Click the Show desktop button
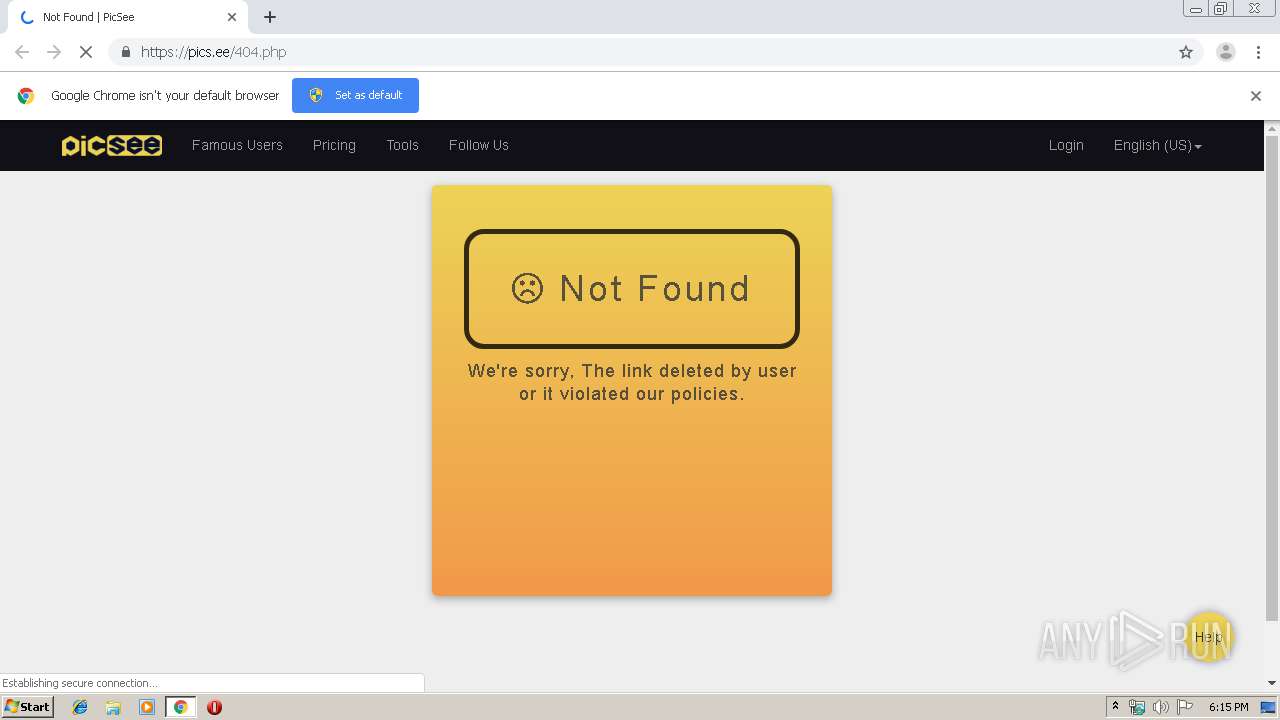Screen dimensions: 1280x720 coord(1269,707)
